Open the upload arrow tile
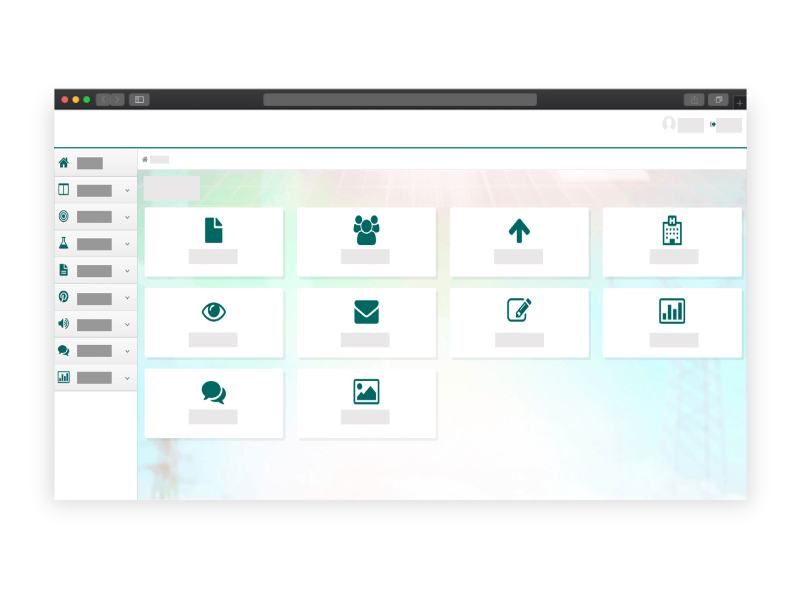Viewport: 800px width, 600px height. click(x=518, y=241)
